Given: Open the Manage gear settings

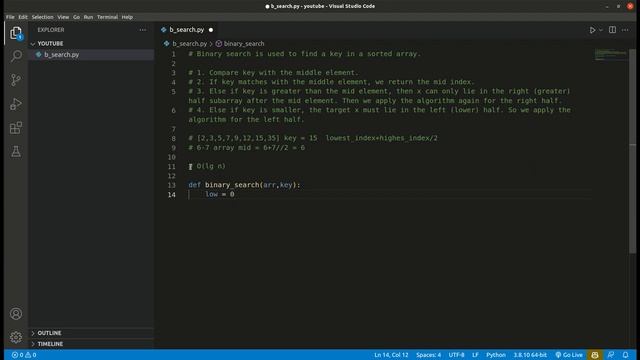Looking at the screenshot, I should pos(16,337).
